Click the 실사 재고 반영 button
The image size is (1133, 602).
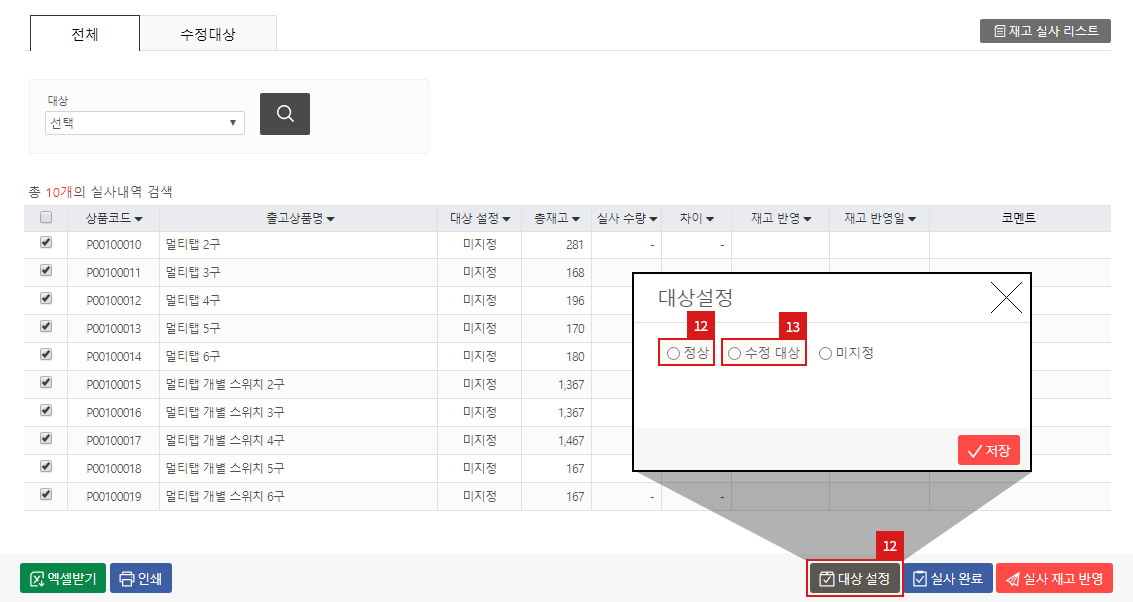click(1054, 578)
